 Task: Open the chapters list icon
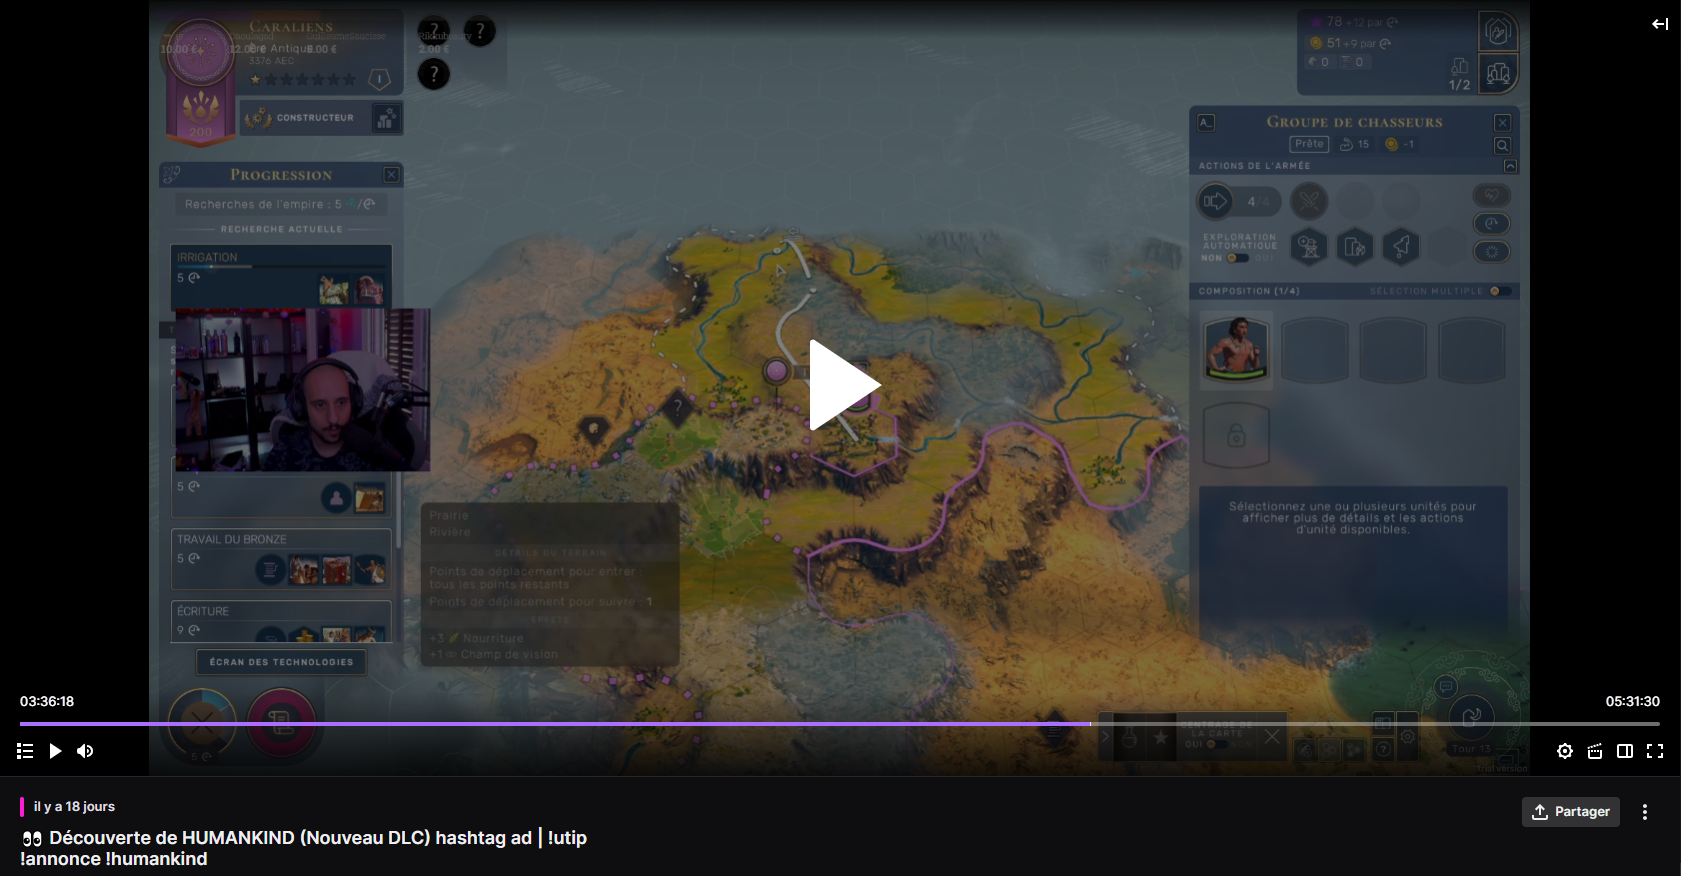coord(25,751)
